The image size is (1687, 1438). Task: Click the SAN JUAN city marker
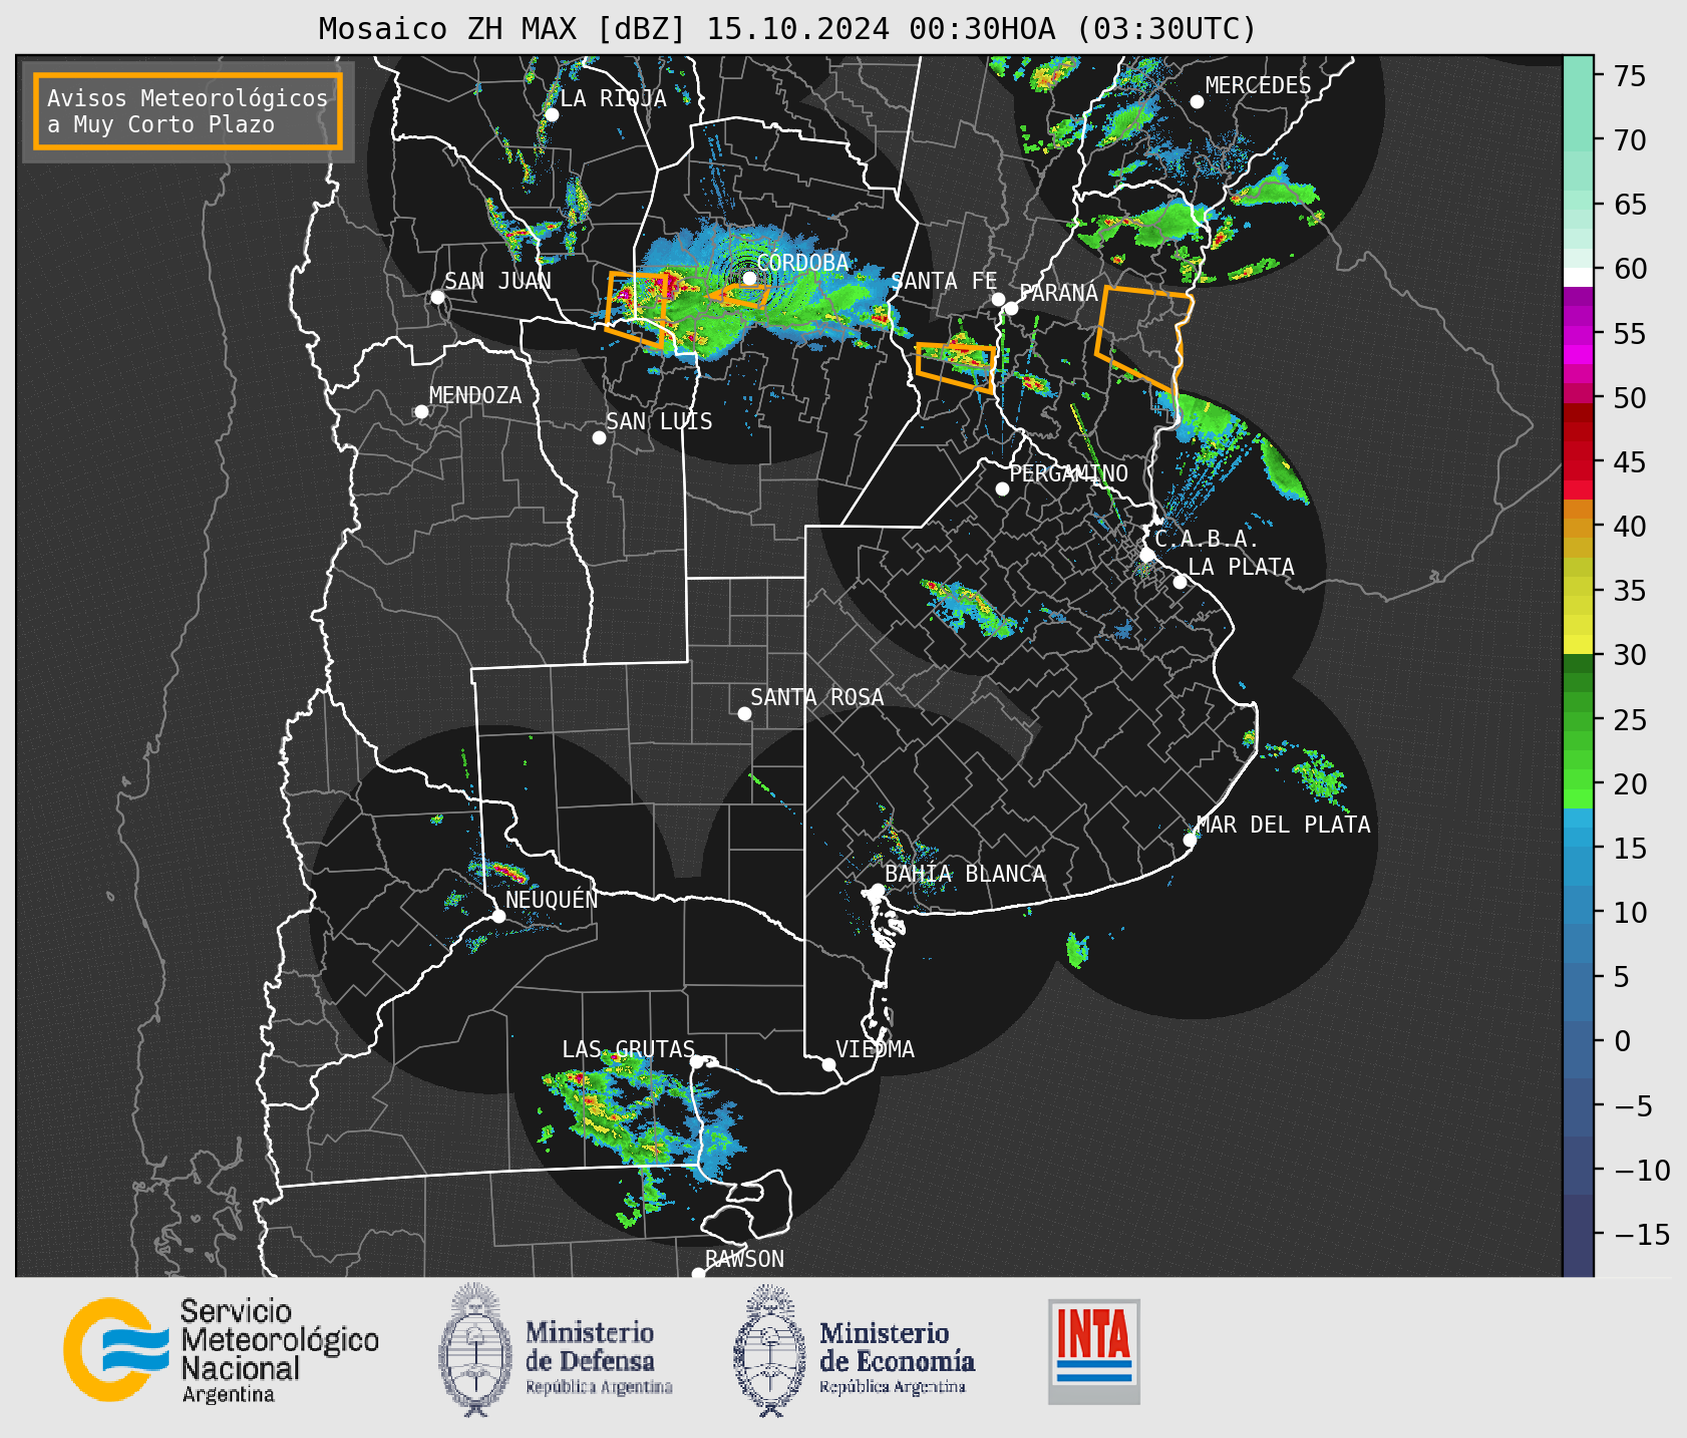(437, 297)
